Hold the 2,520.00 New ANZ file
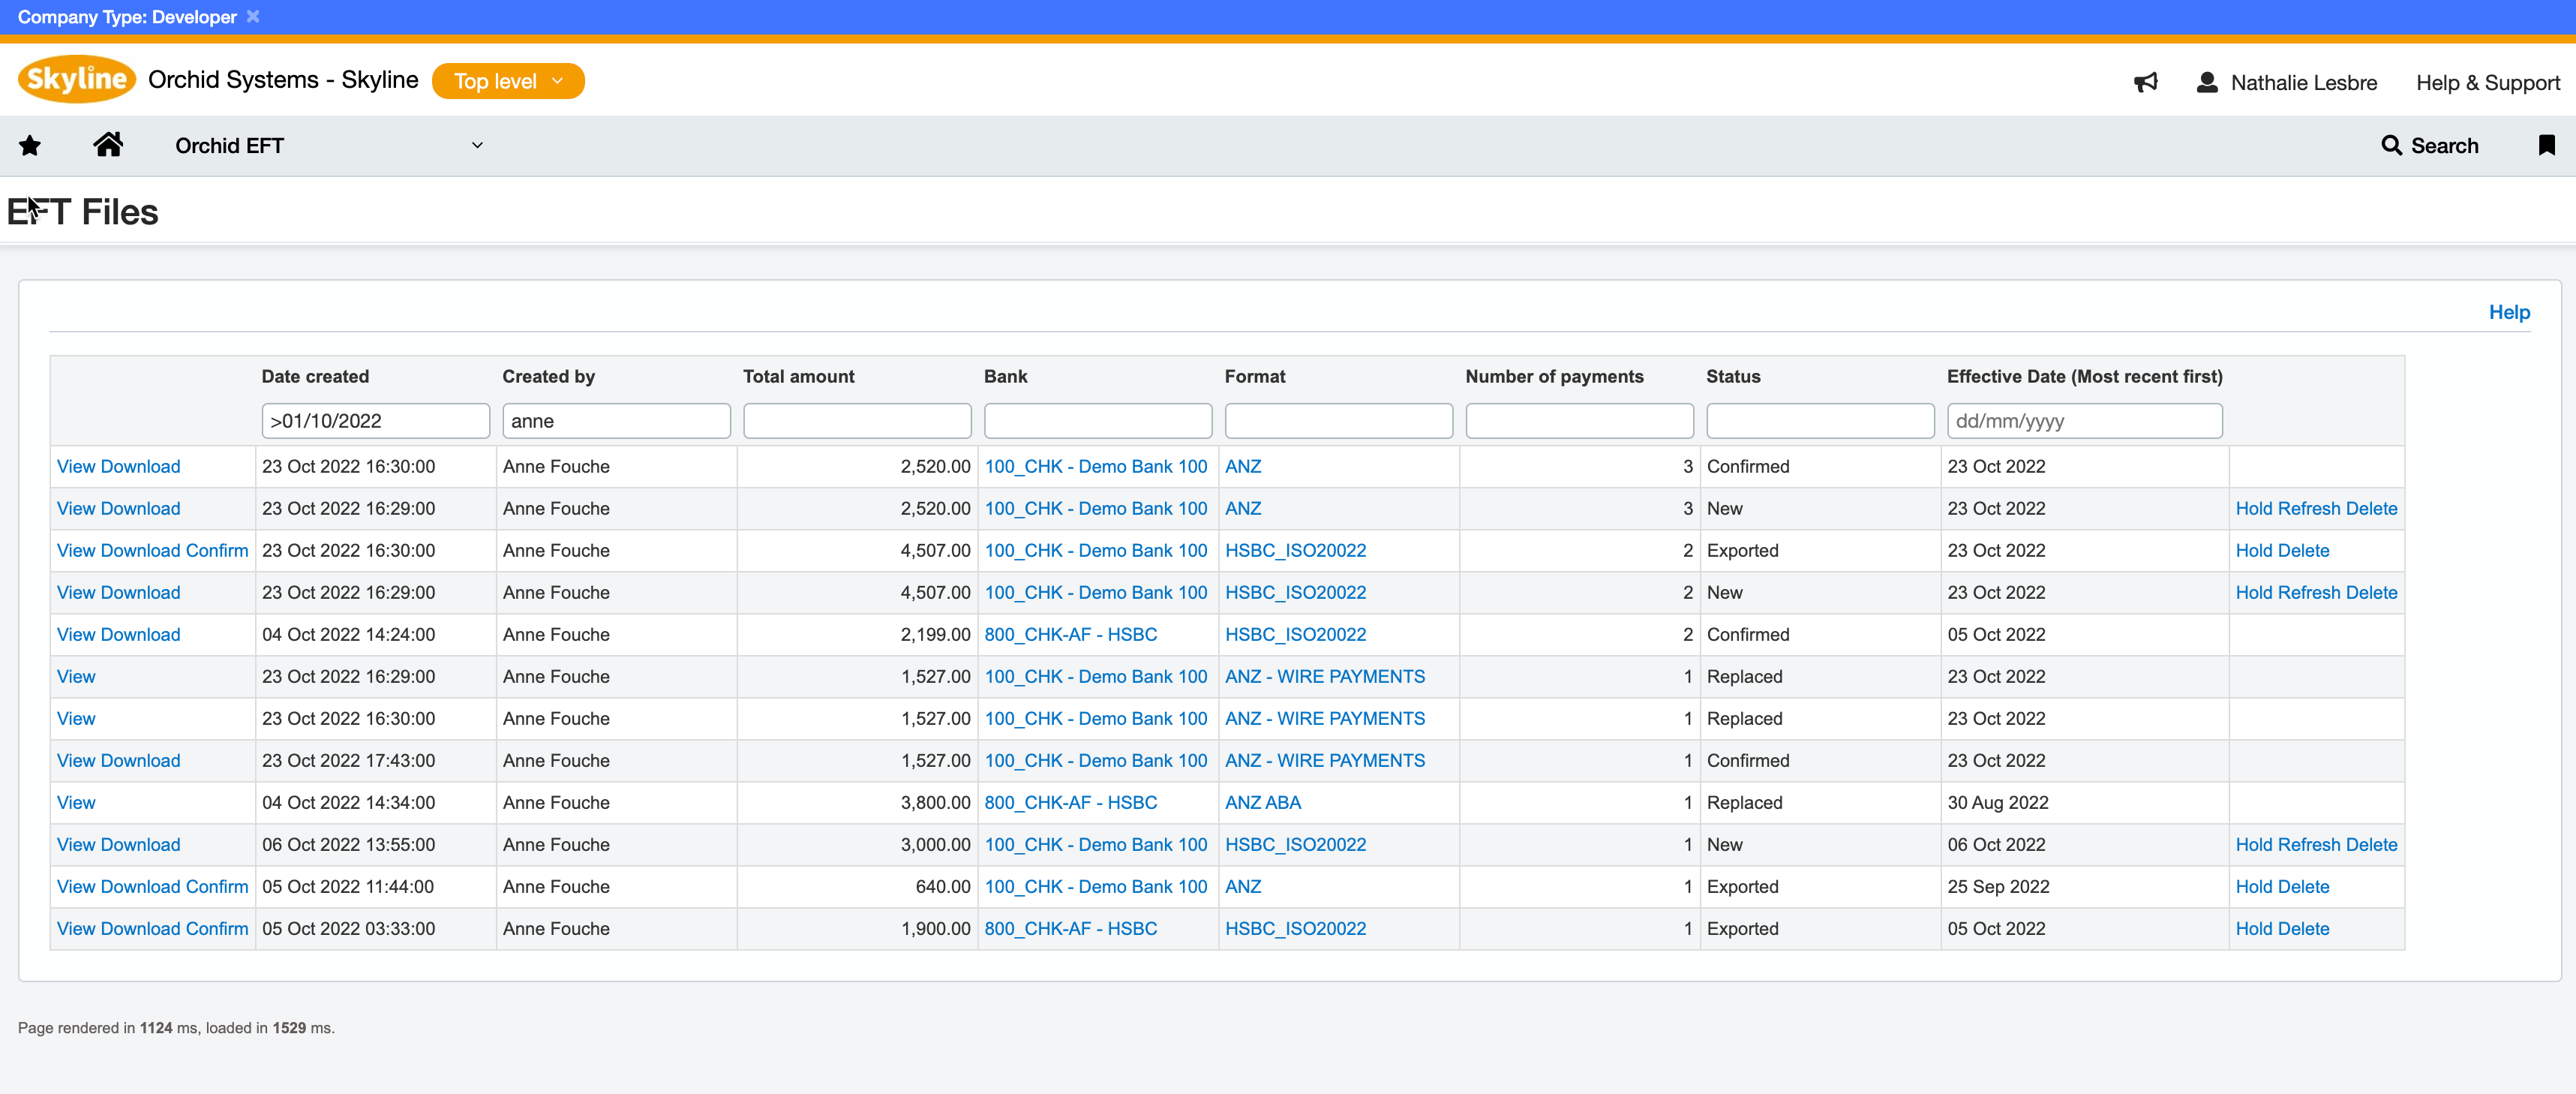The width and height of the screenshot is (2576, 1094). 2254,509
